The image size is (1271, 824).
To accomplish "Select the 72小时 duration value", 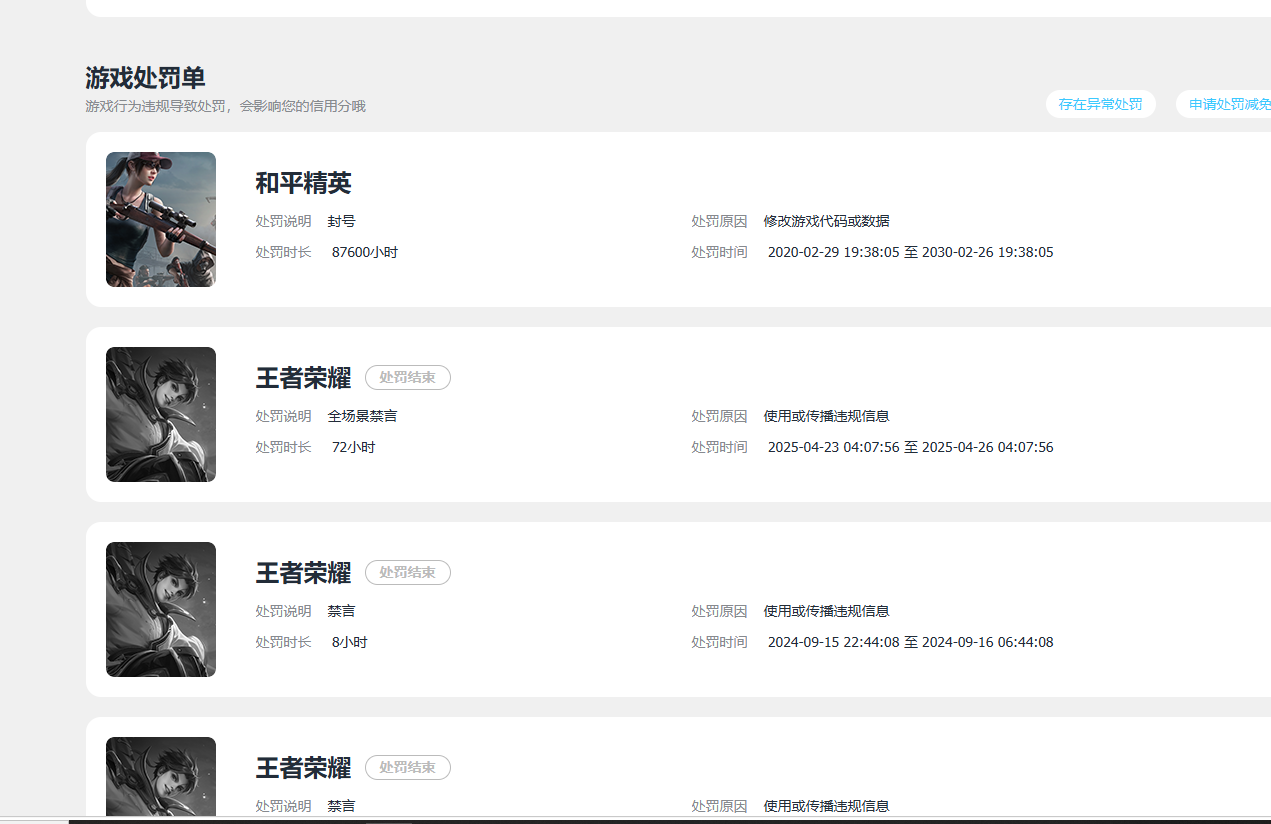I will point(354,447).
